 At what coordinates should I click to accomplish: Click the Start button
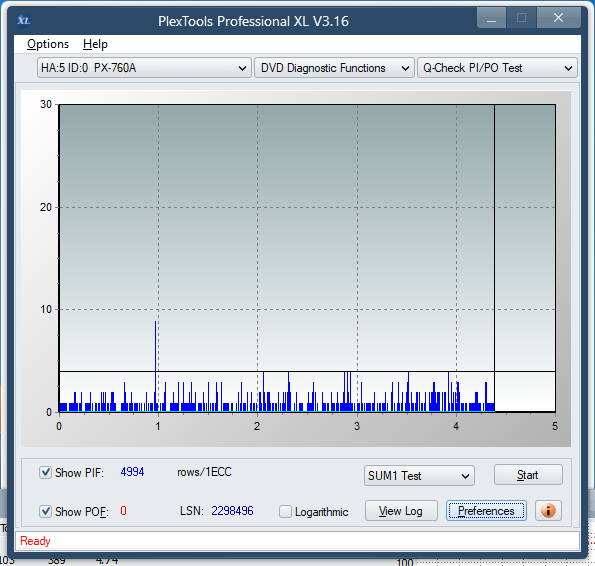point(528,475)
